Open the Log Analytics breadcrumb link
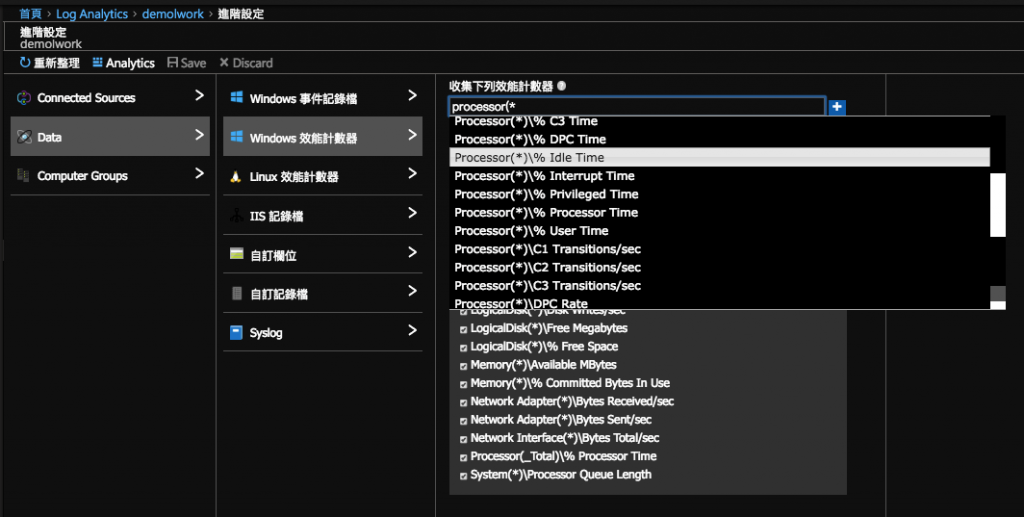Image resolution: width=1024 pixels, height=517 pixels. 92,14
